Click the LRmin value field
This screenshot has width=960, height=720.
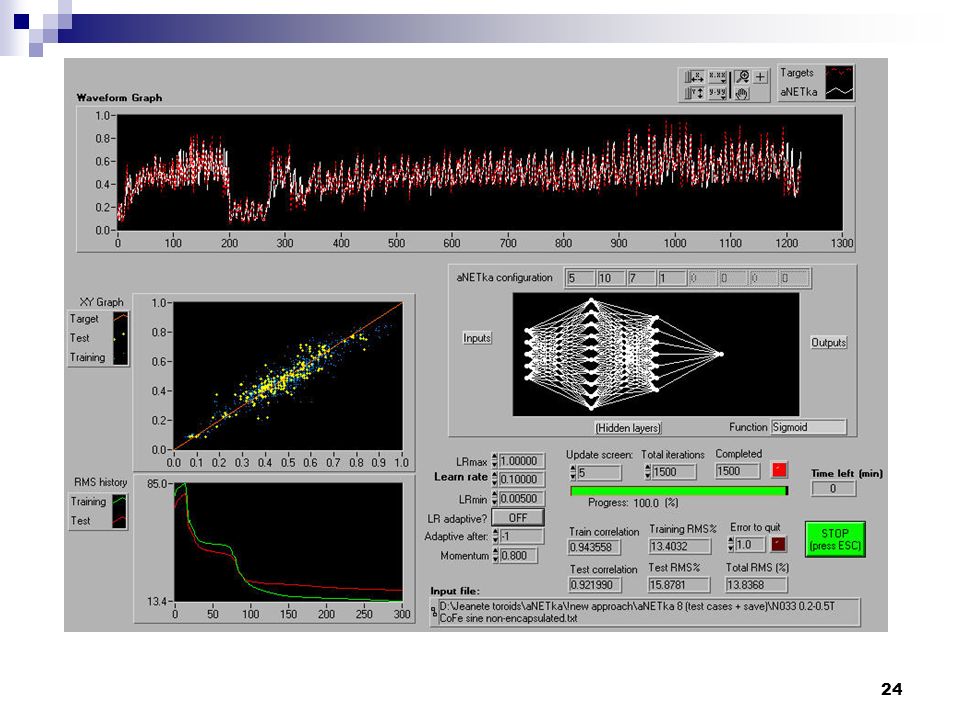[521, 499]
